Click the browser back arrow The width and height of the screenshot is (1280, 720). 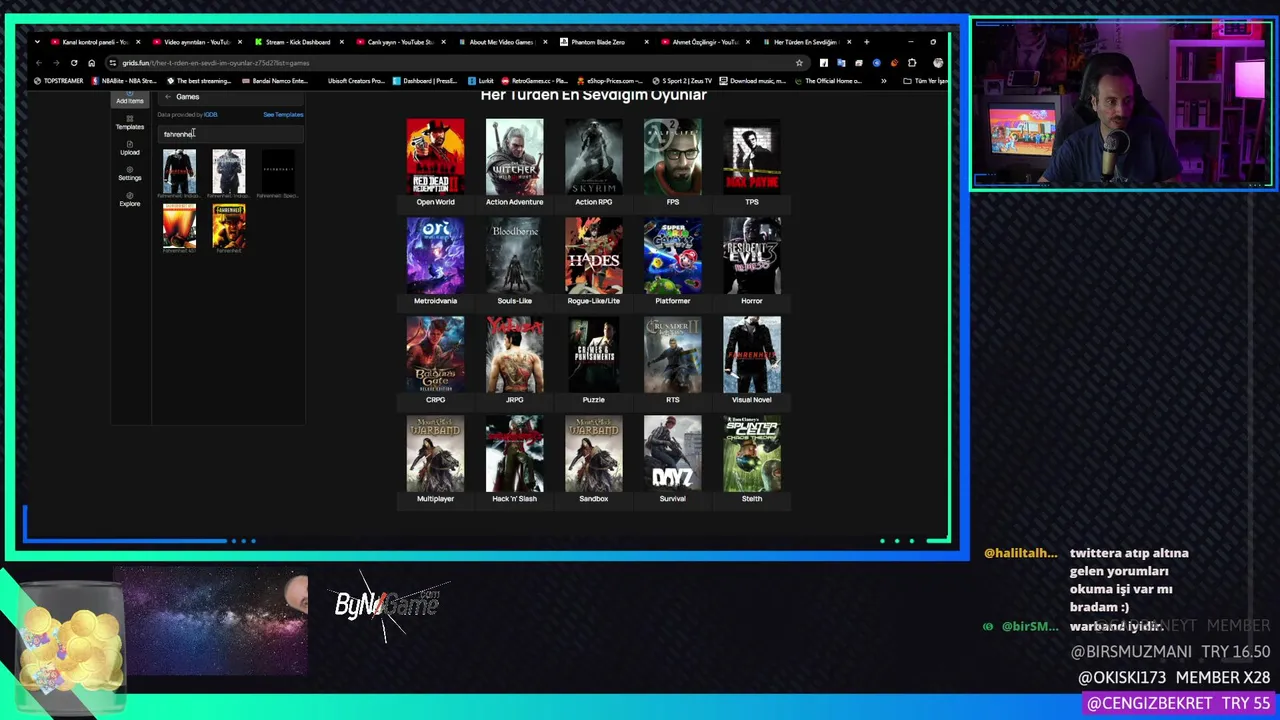pos(39,63)
